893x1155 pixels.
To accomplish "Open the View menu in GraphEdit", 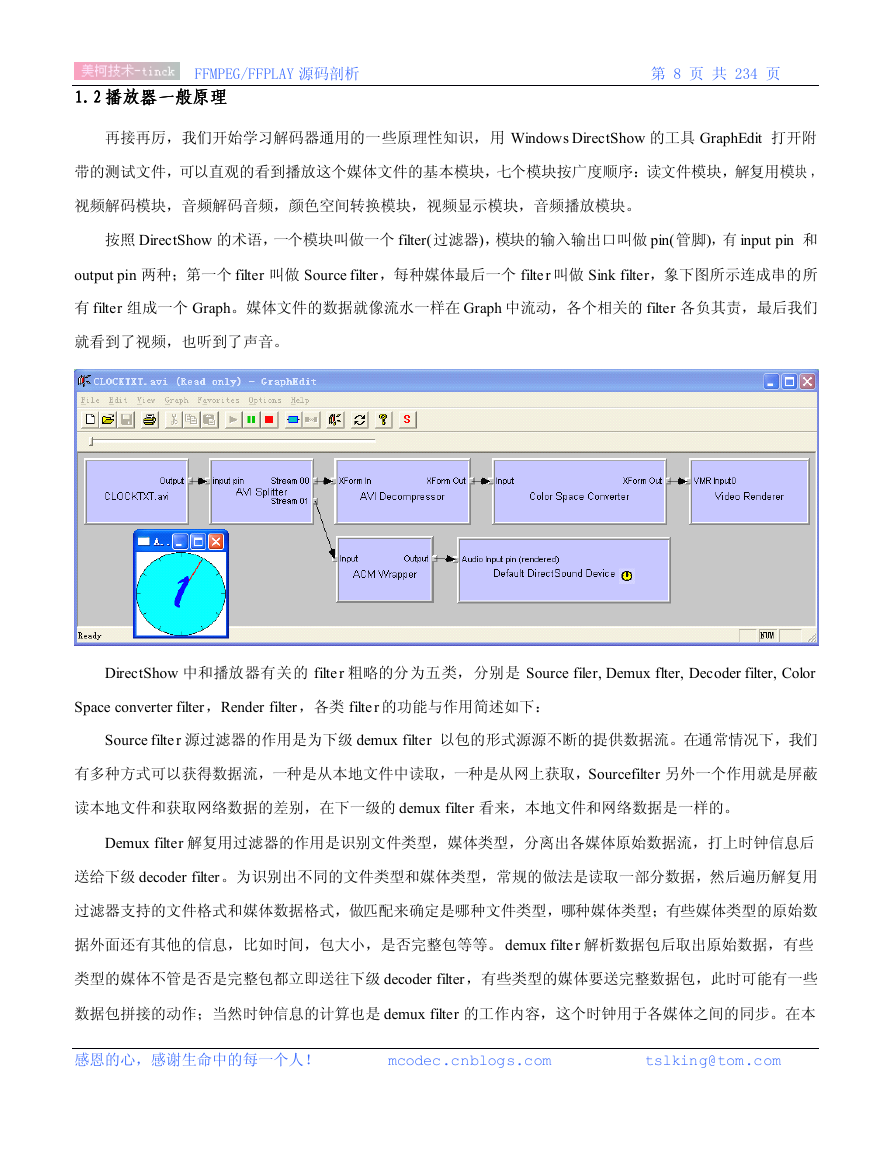I will 146,400.
